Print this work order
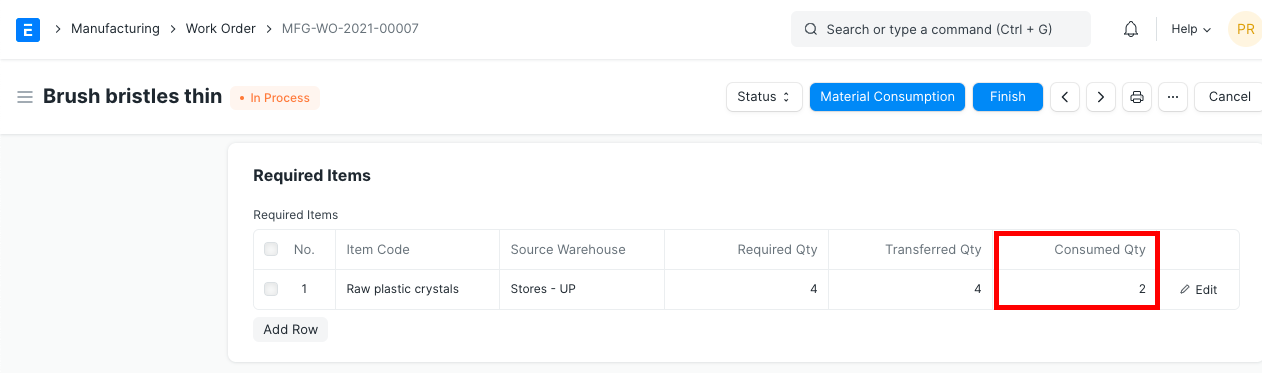The image size is (1262, 373). (x=1137, y=97)
